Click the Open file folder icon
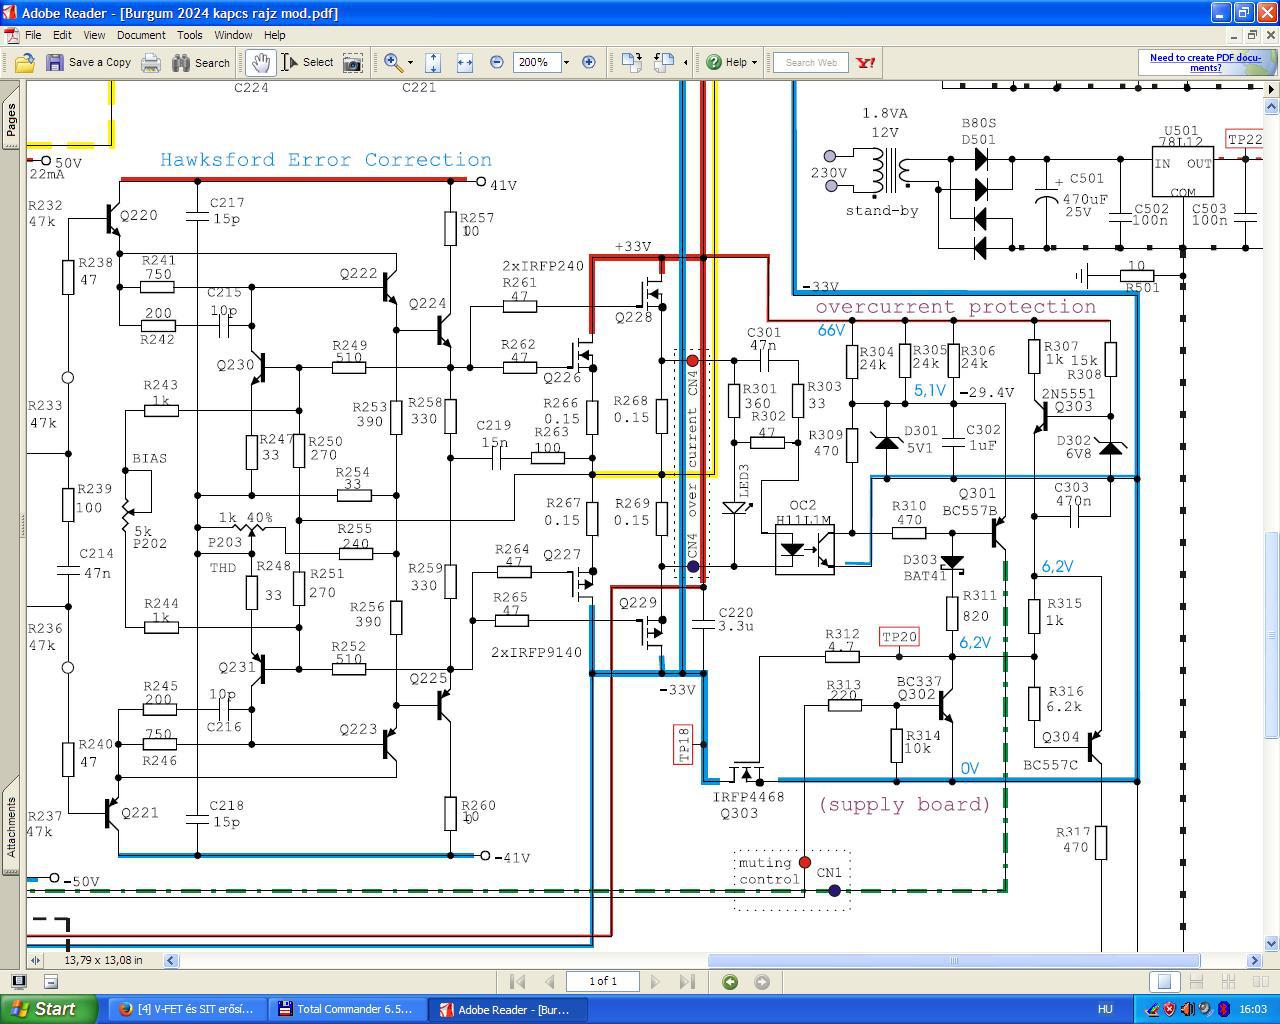Screen dimensions: 1280x1024 [x=25, y=62]
